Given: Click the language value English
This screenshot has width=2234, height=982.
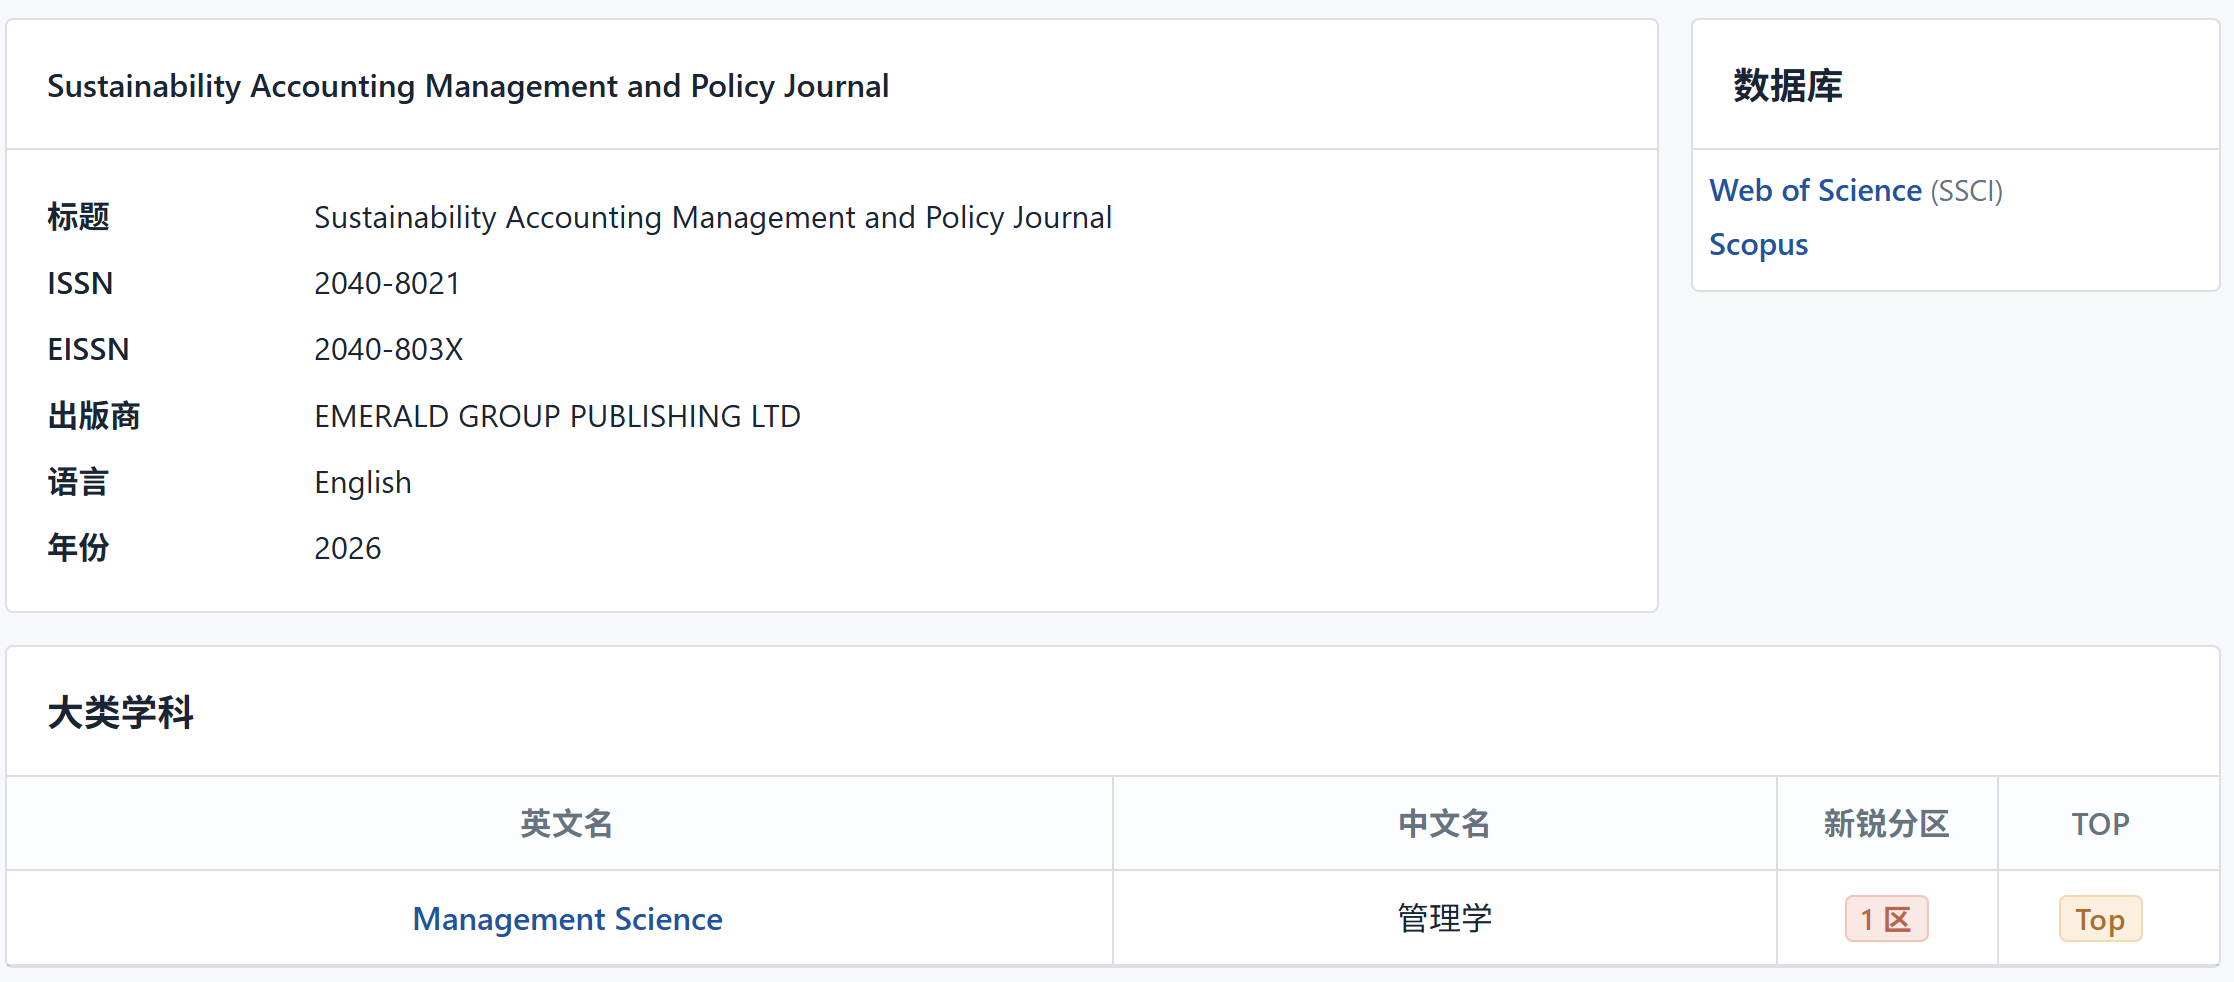Looking at the screenshot, I should (362, 483).
